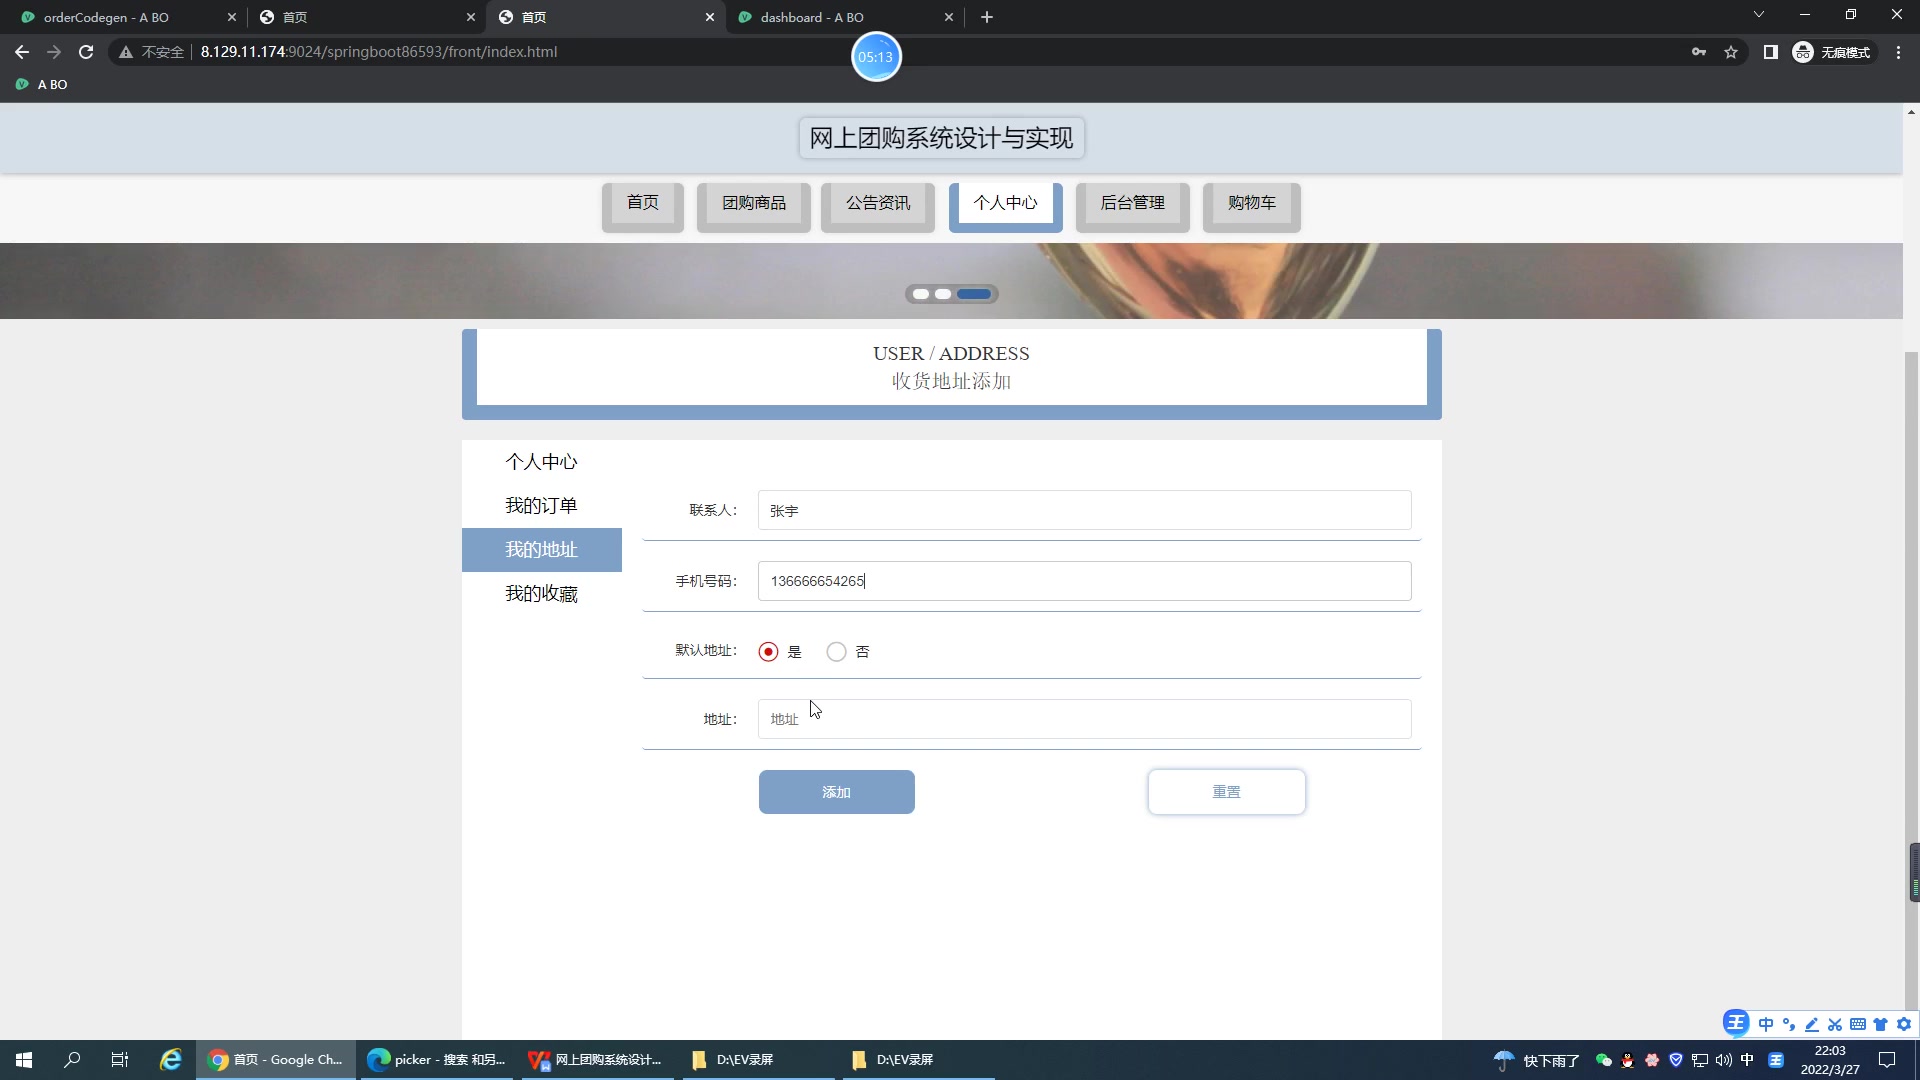This screenshot has width=1920, height=1080.
Task: Open QQ penguin icon in the system tray
Action: [x=1627, y=1060]
